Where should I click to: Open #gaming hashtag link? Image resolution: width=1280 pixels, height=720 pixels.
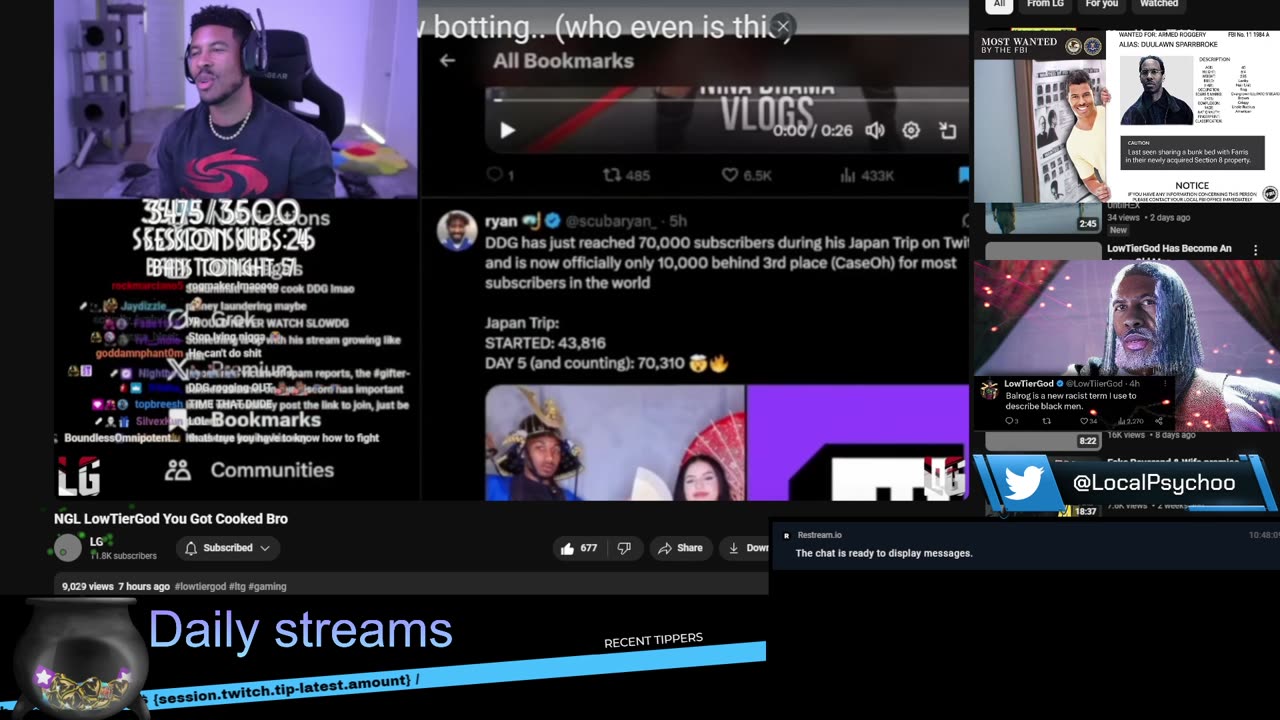coord(267,587)
